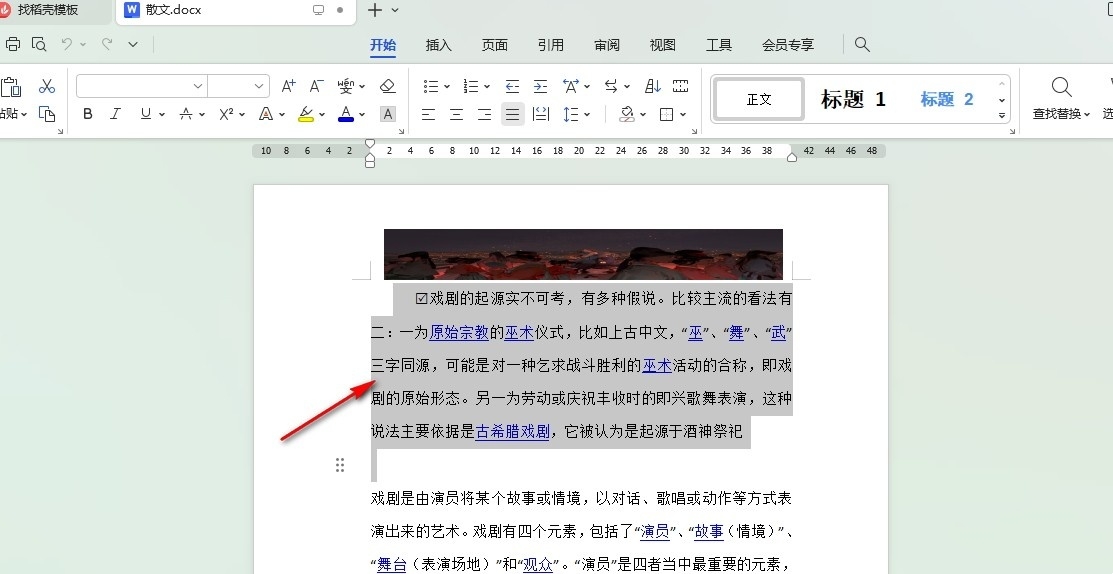Toggle Justify alignment button
The image size is (1113, 574).
pos(512,114)
